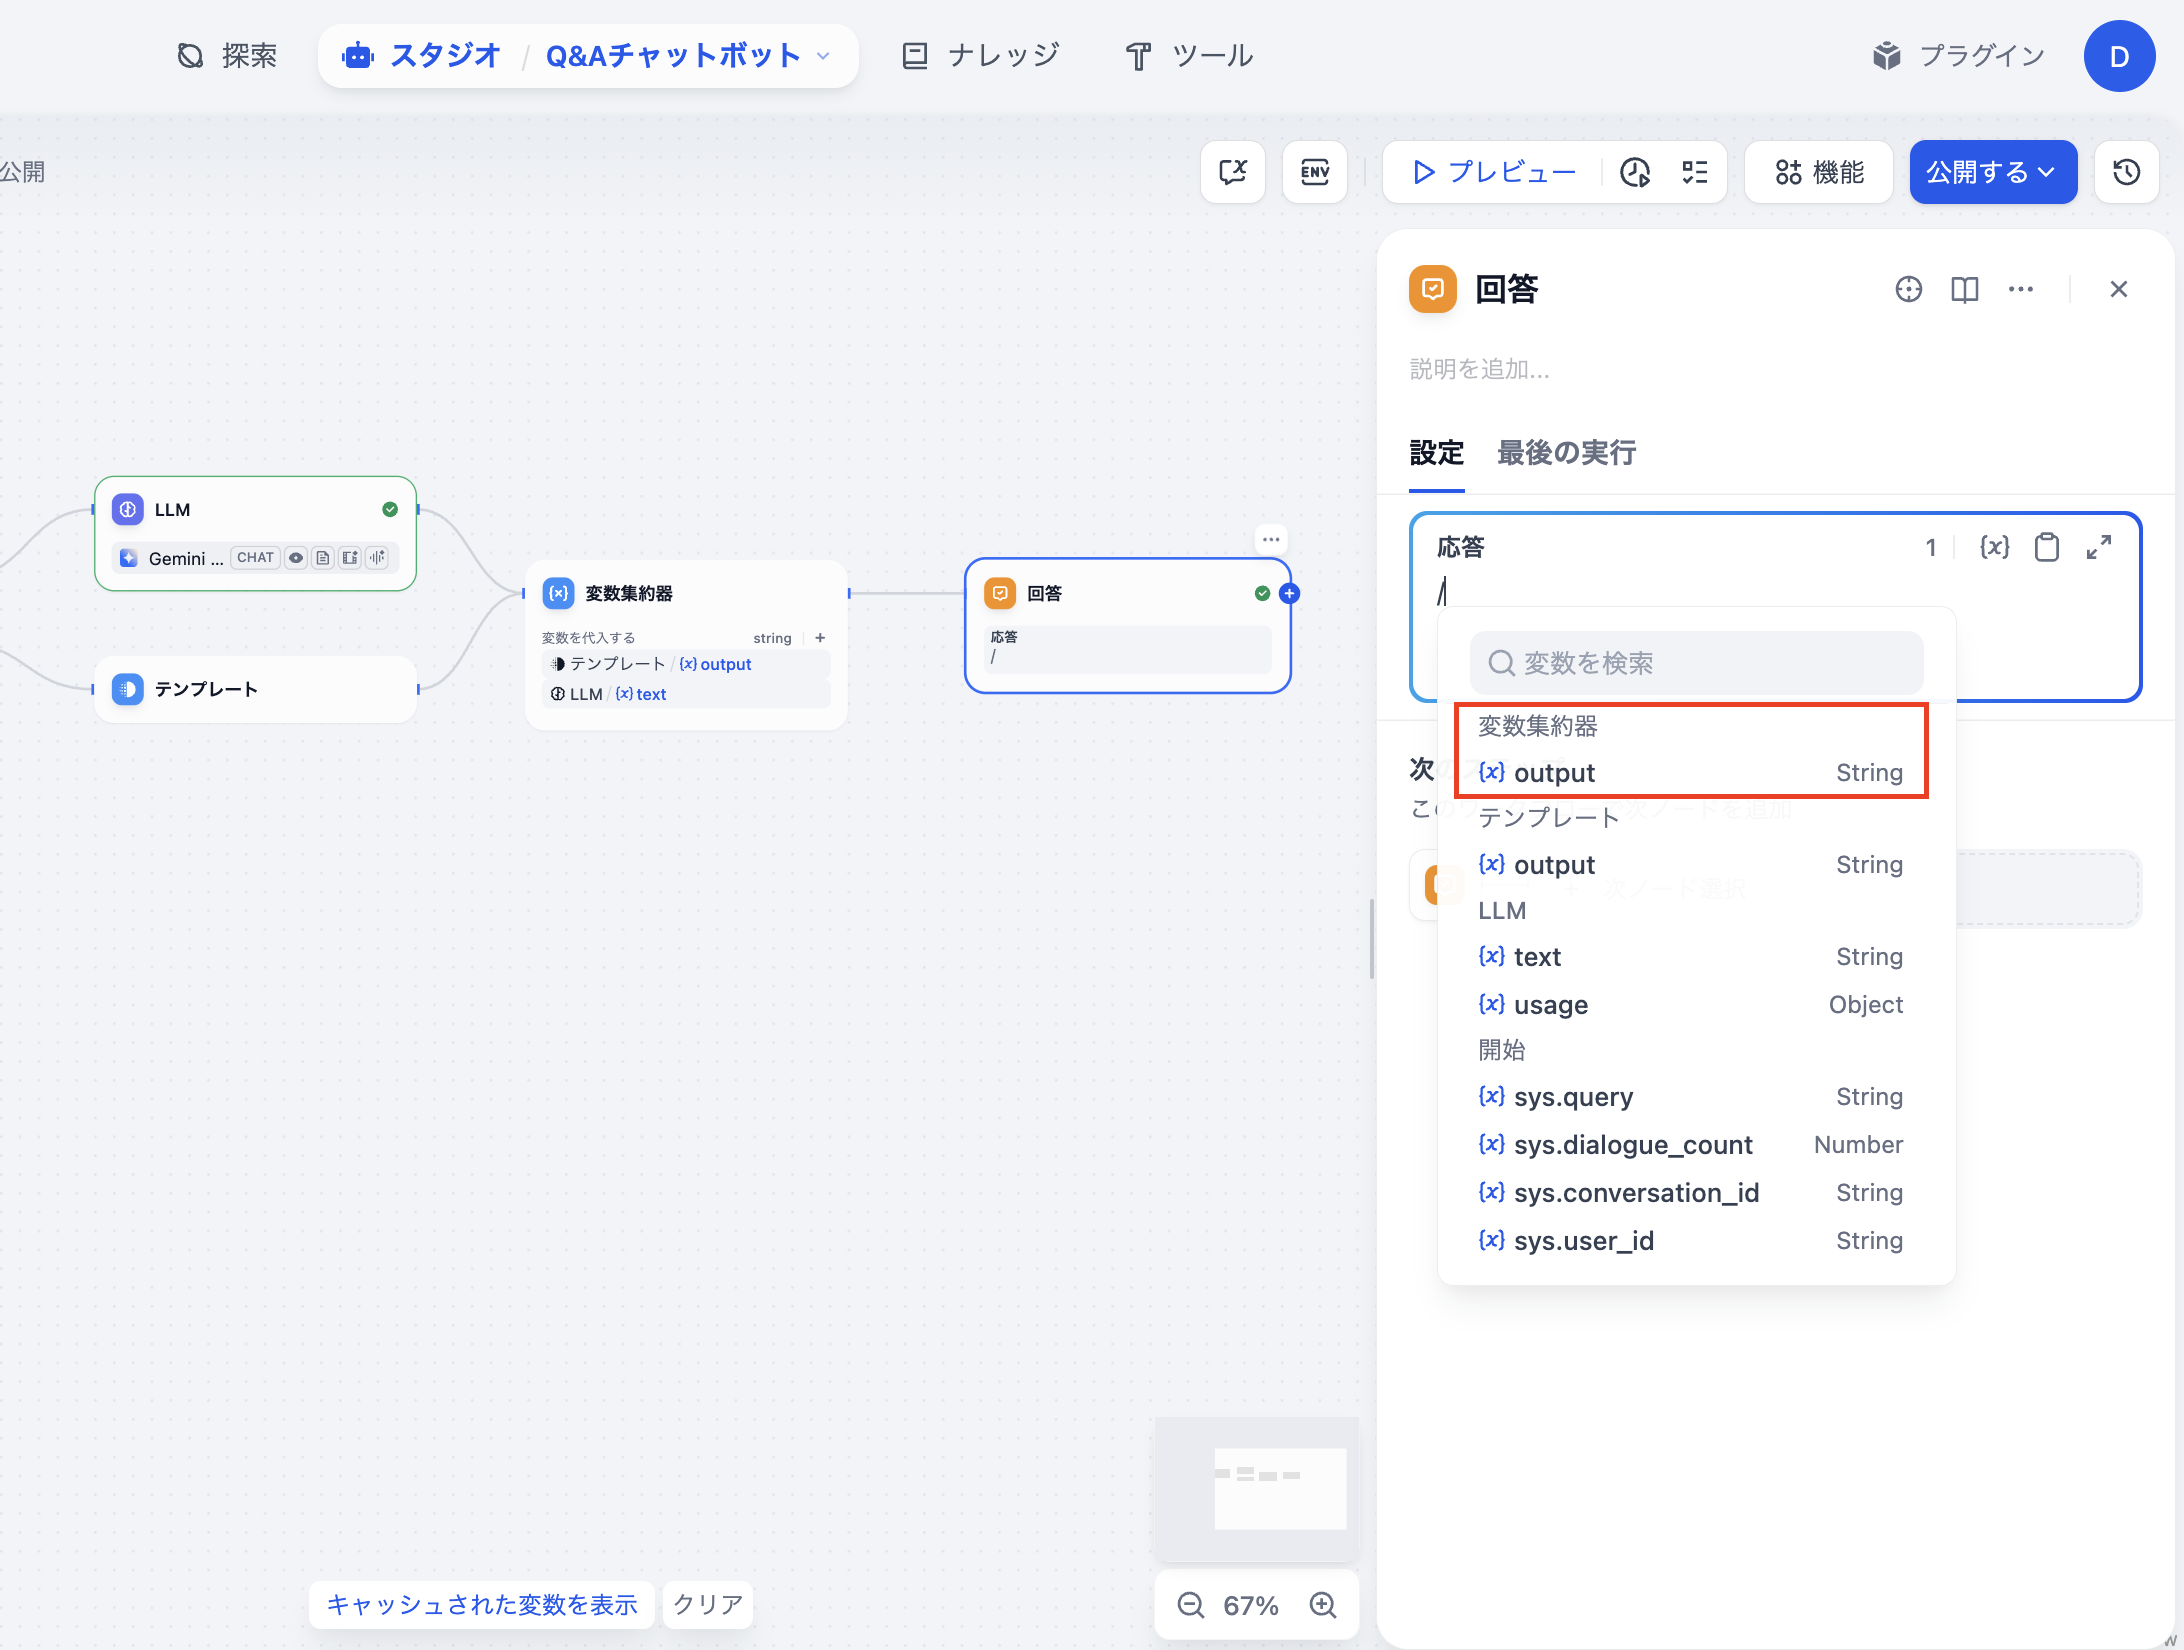Click the insert variable {x} icon
The height and width of the screenshot is (1650, 2184).
point(1994,547)
